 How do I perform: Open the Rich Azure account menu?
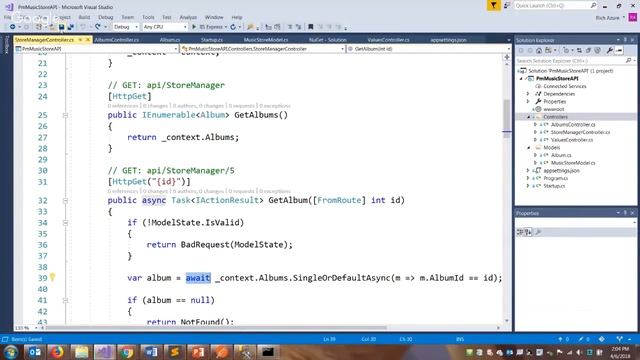tap(610, 18)
